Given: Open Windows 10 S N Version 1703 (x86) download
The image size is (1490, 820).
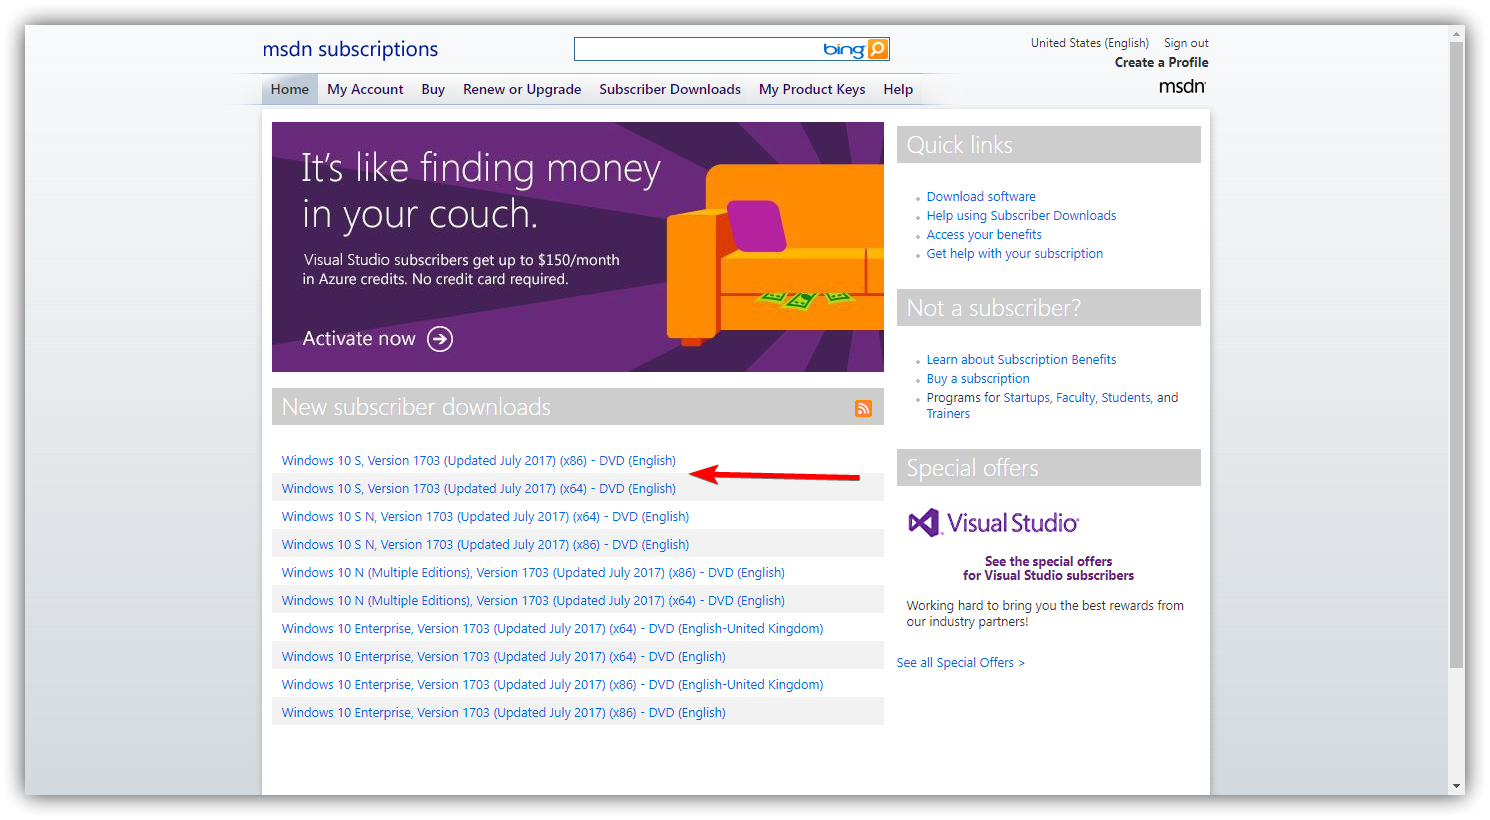Looking at the screenshot, I should (485, 545).
